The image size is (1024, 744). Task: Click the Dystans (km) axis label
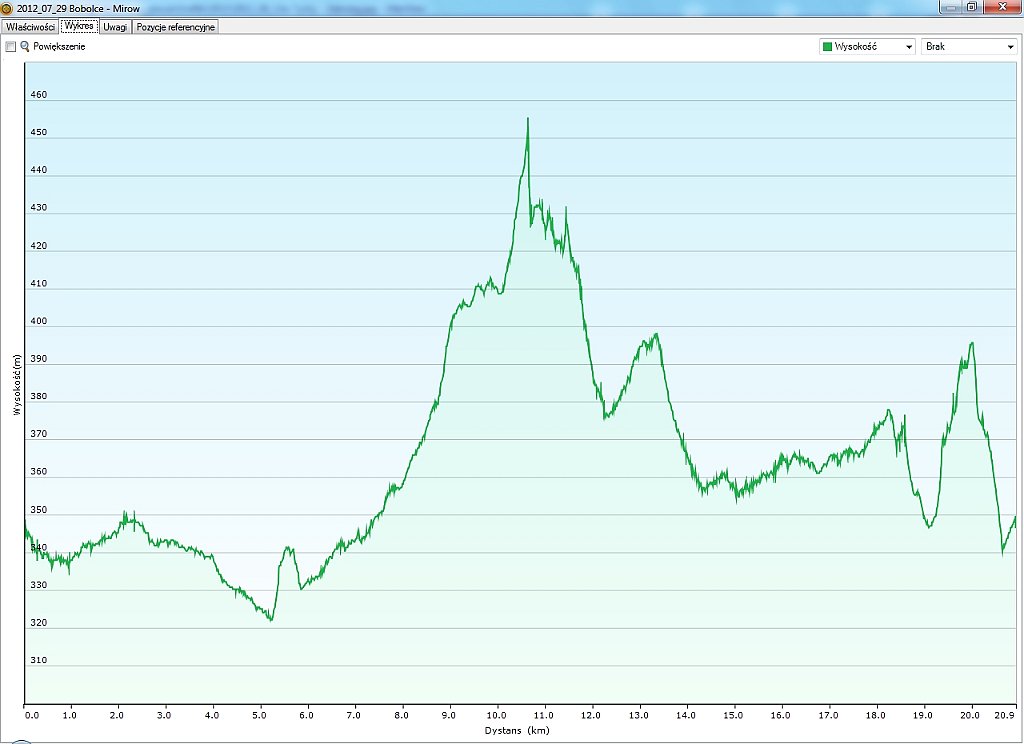(519, 730)
